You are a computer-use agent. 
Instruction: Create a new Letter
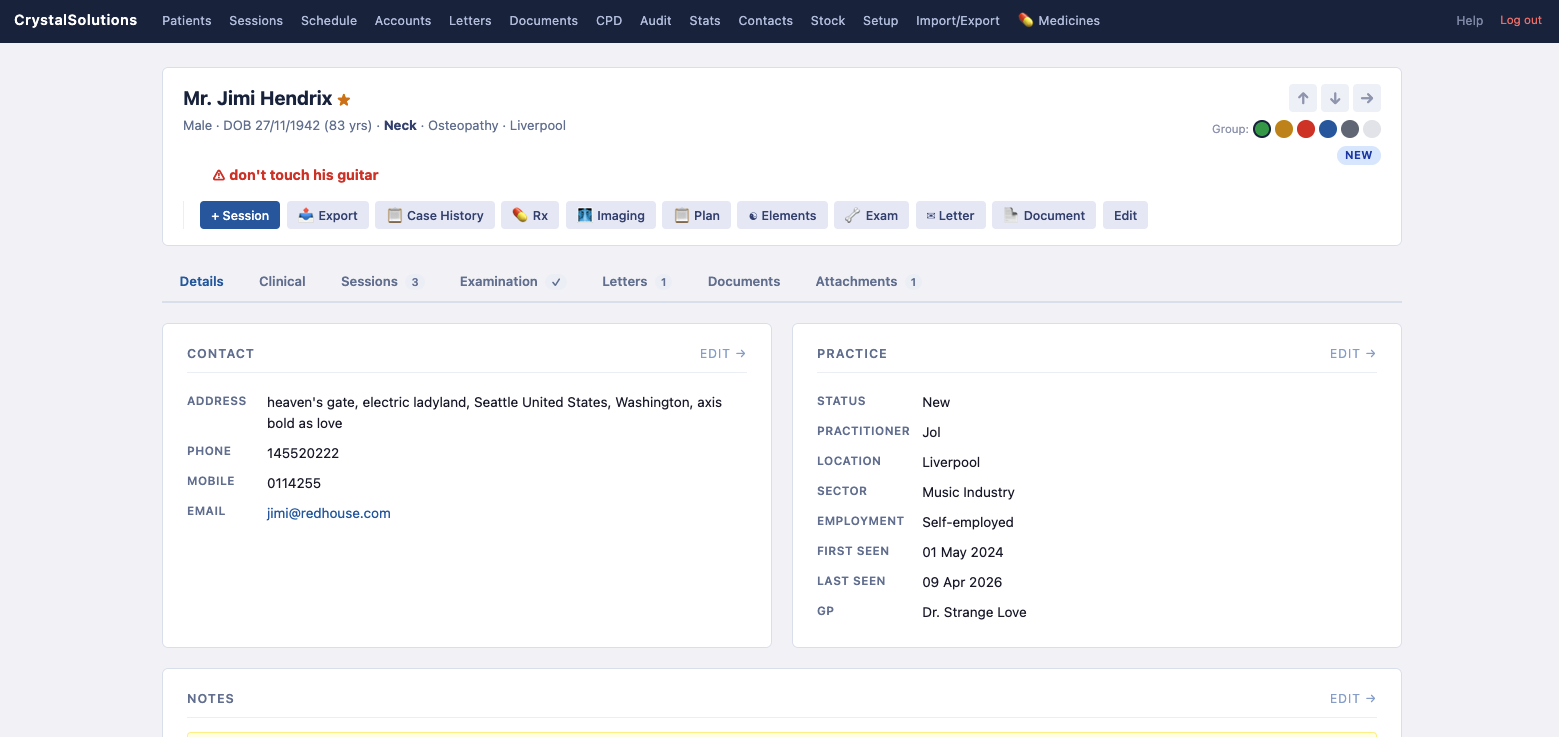point(951,215)
